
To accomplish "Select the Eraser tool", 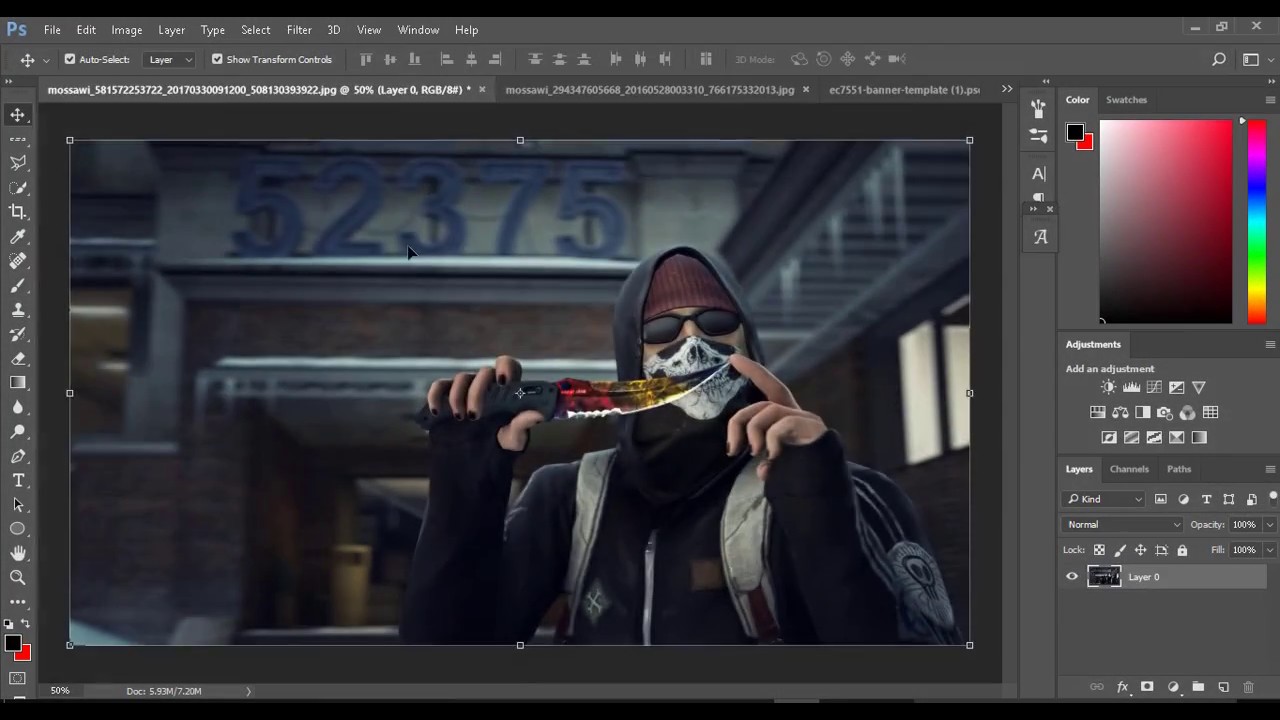I will 18,359.
